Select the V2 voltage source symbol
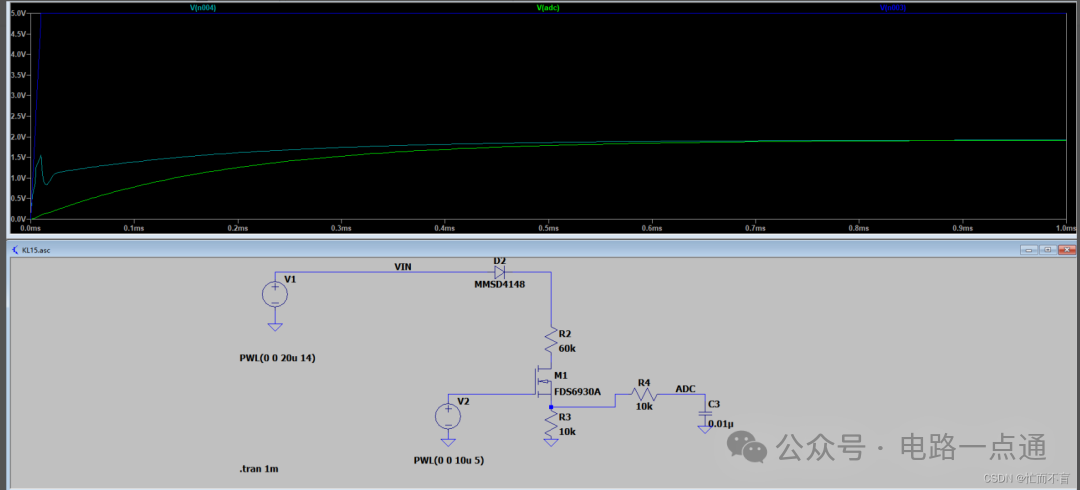Screen dimensions: 1080x490 (448, 416)
